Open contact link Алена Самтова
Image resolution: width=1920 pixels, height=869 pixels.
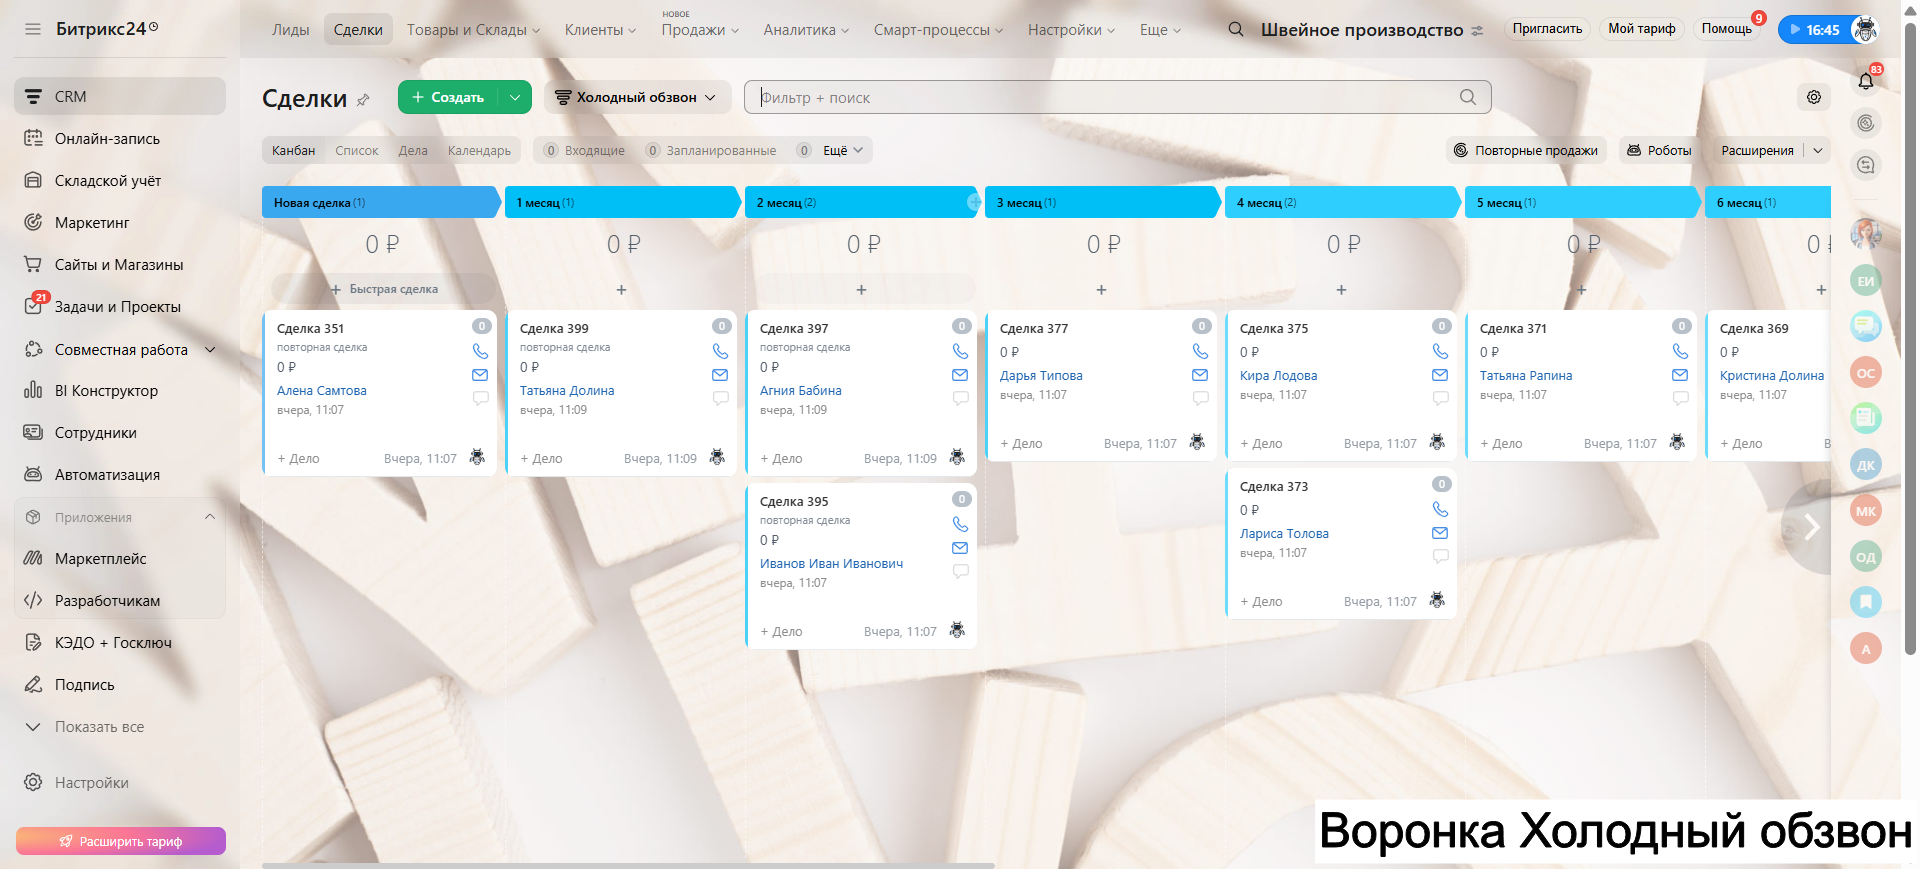click(x=322, y=391)
